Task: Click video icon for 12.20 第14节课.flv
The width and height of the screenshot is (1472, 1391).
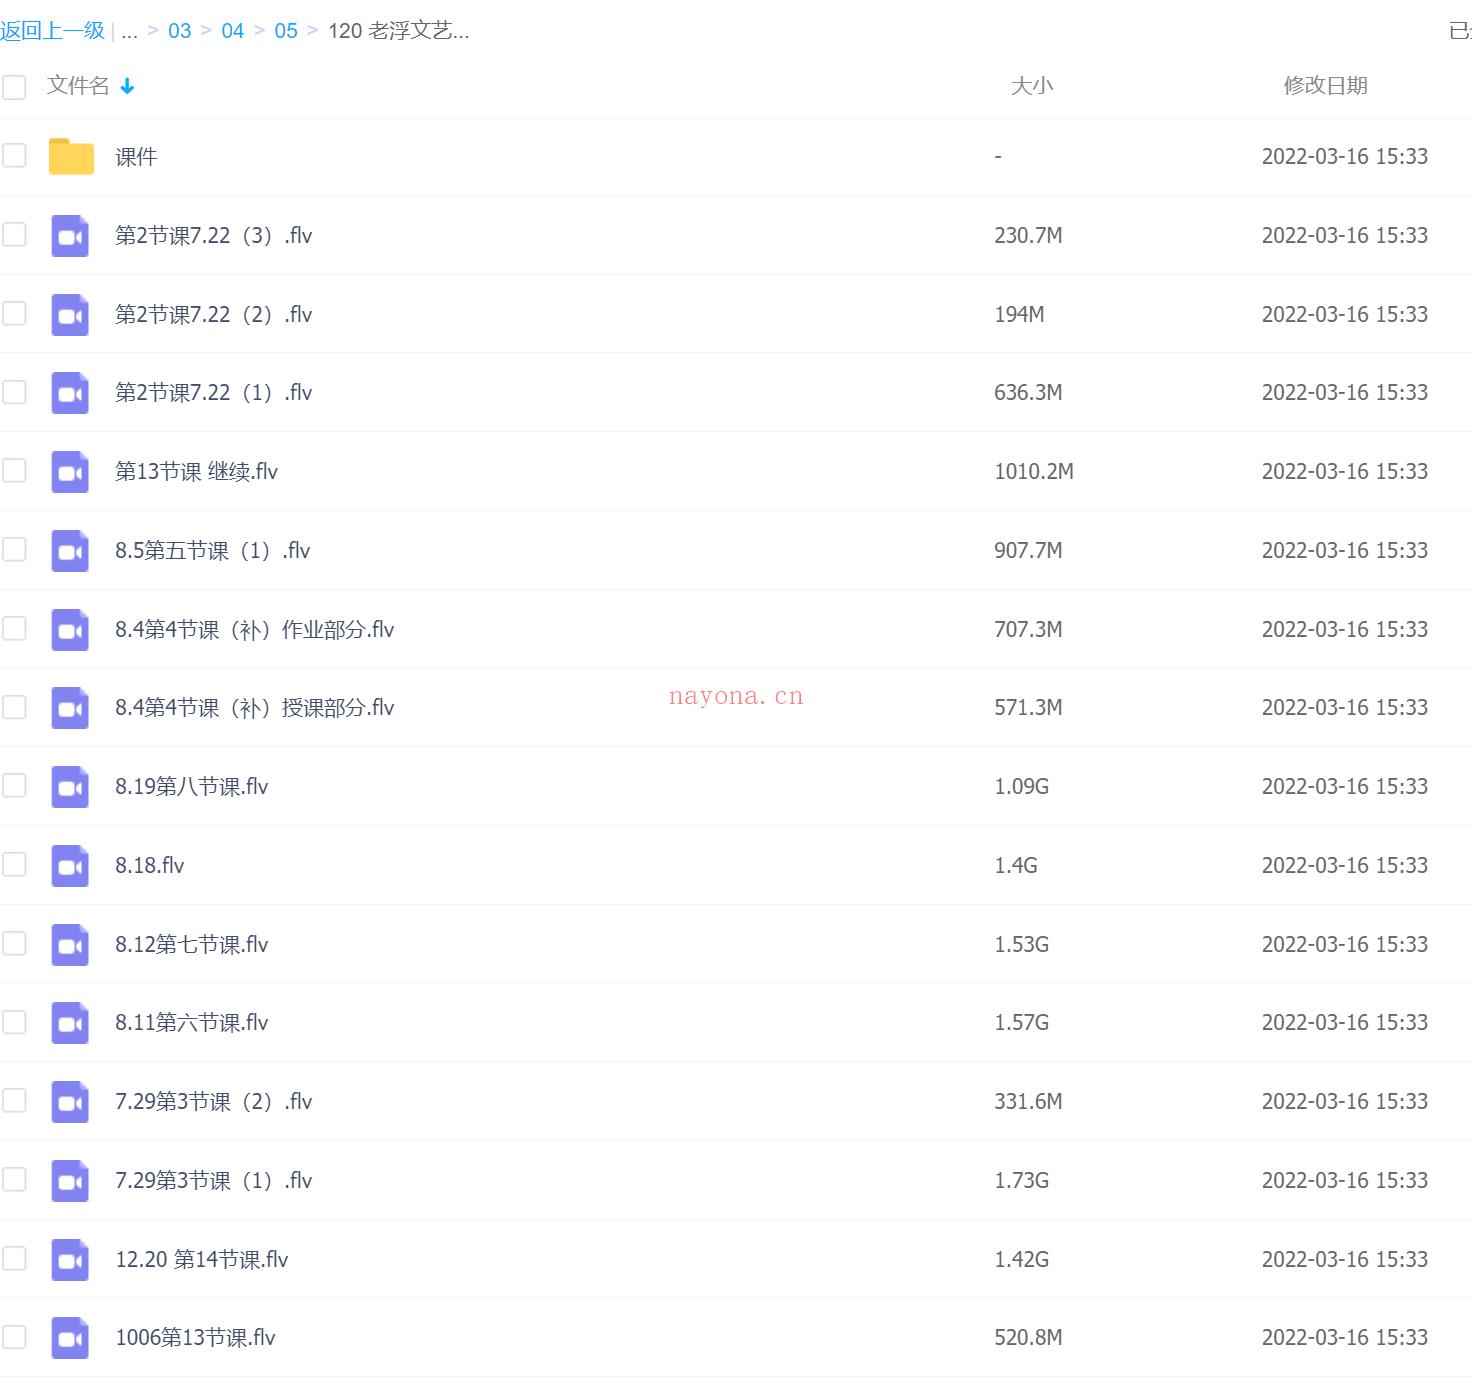Action: click(70, 1260)
